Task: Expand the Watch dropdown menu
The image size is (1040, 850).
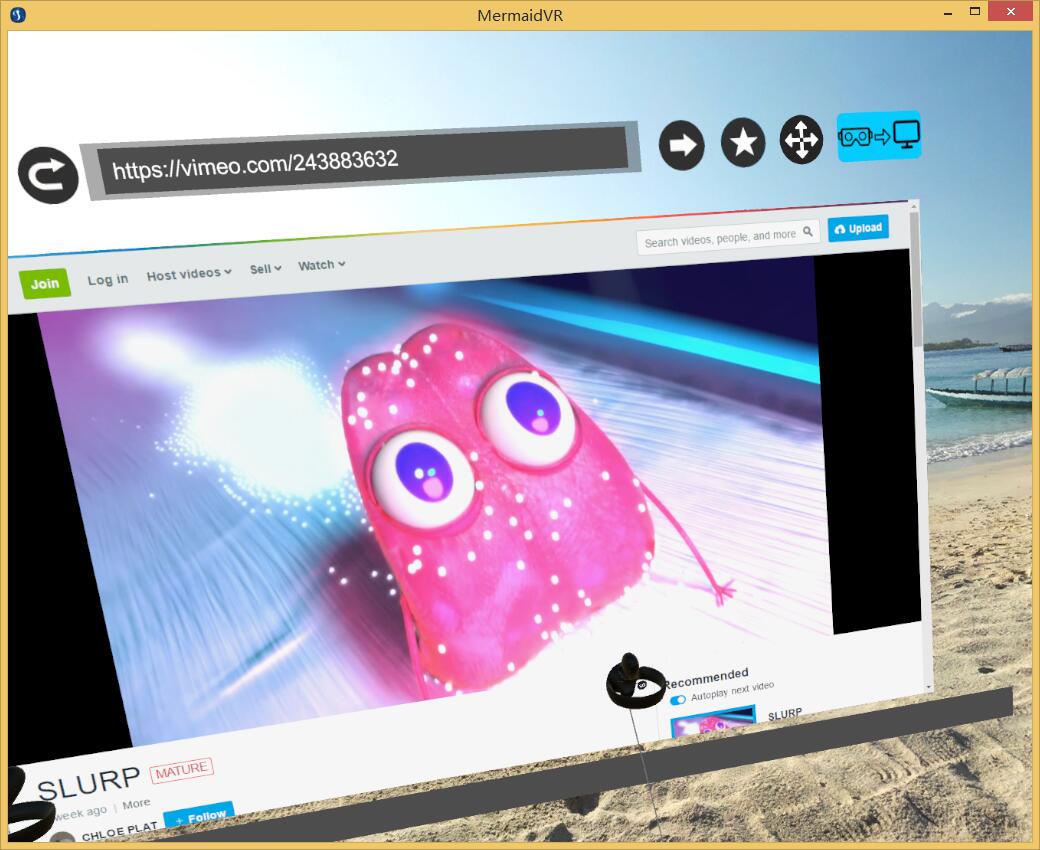Action: [x=322, y=265]
